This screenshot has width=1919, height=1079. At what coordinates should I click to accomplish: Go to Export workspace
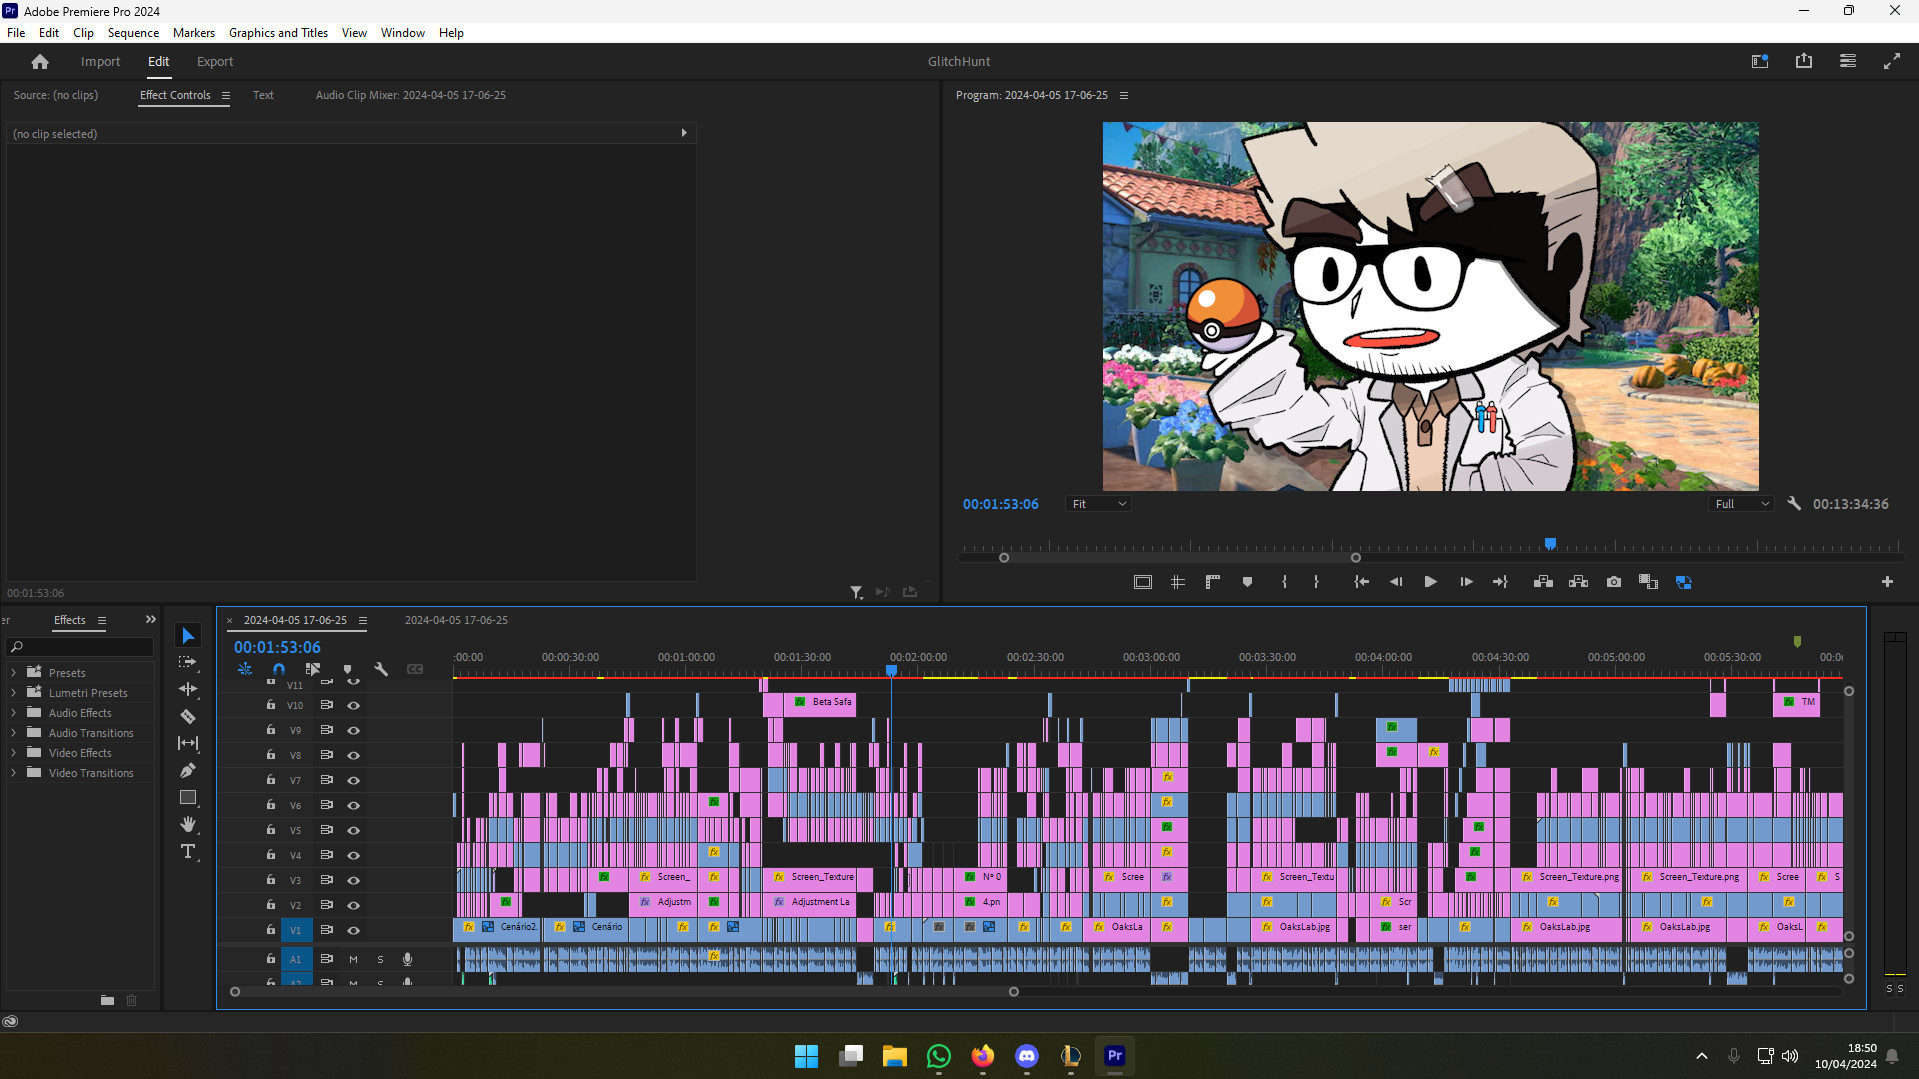215,61
